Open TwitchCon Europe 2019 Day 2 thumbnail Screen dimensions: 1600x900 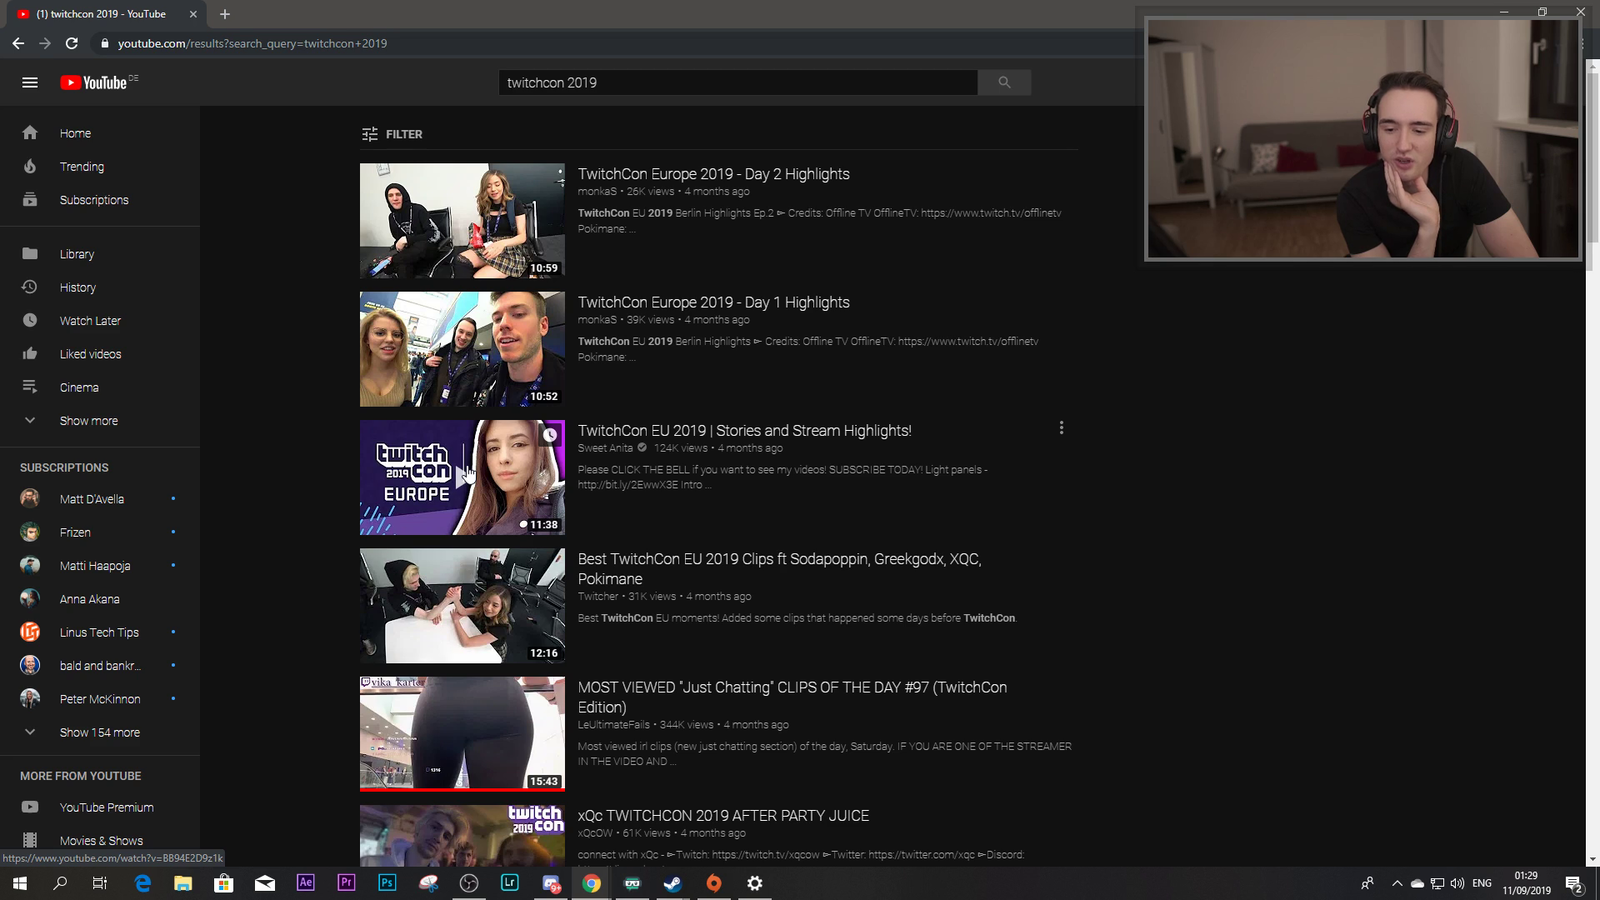click(462, 221)
